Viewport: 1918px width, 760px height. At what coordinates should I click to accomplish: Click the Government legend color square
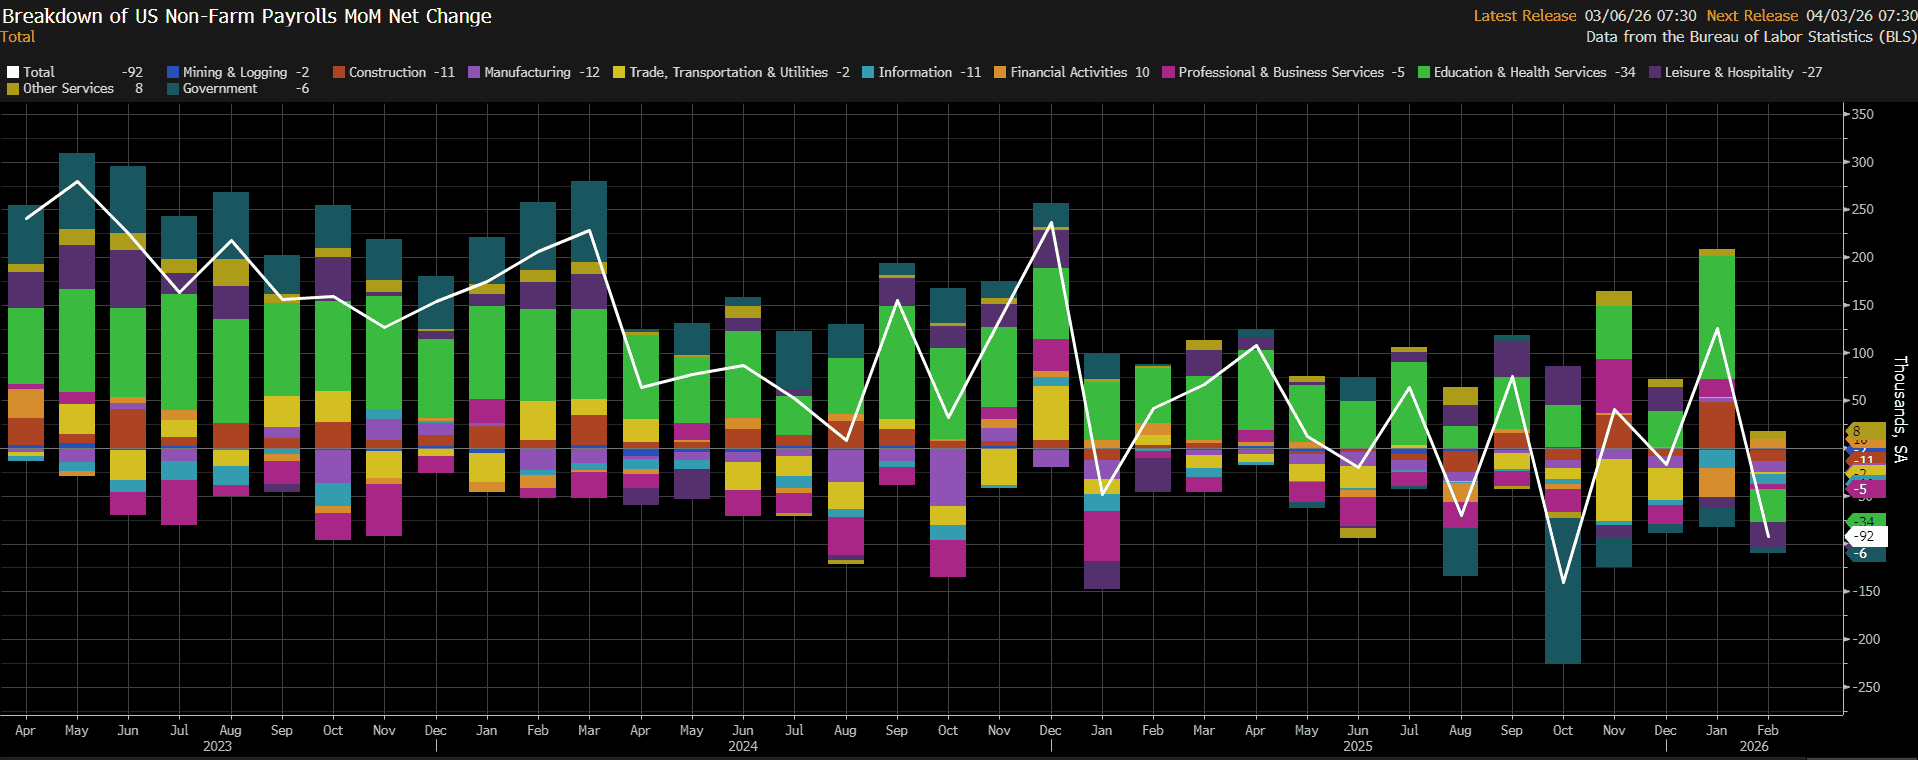pos(173,88)
